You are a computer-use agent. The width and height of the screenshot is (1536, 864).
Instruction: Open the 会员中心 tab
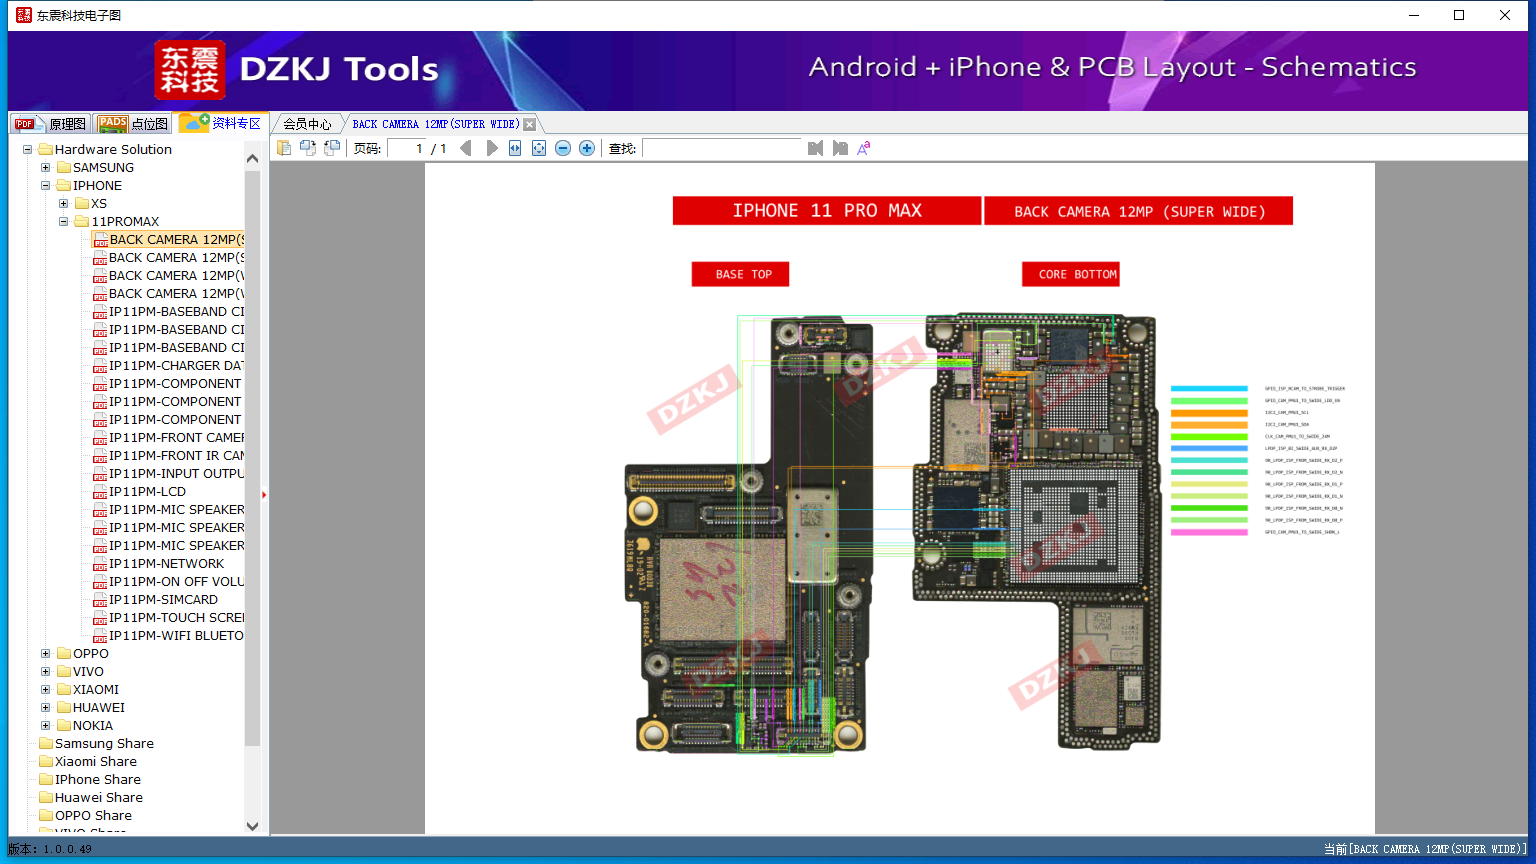click(307, 124)
